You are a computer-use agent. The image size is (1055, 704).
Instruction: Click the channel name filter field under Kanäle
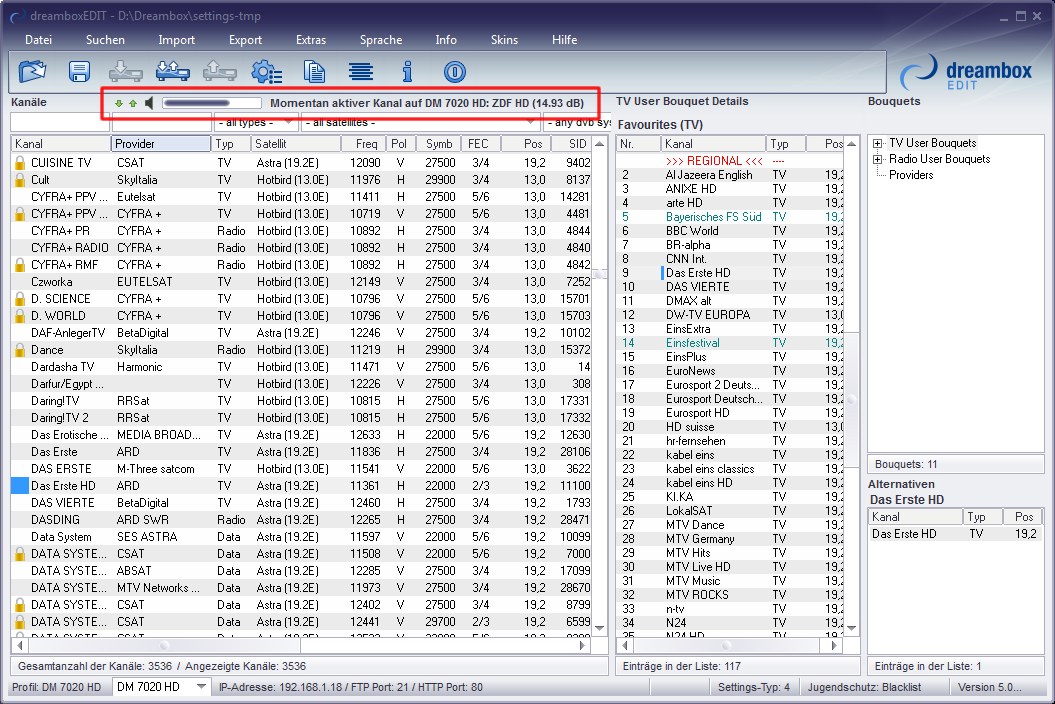60,122
